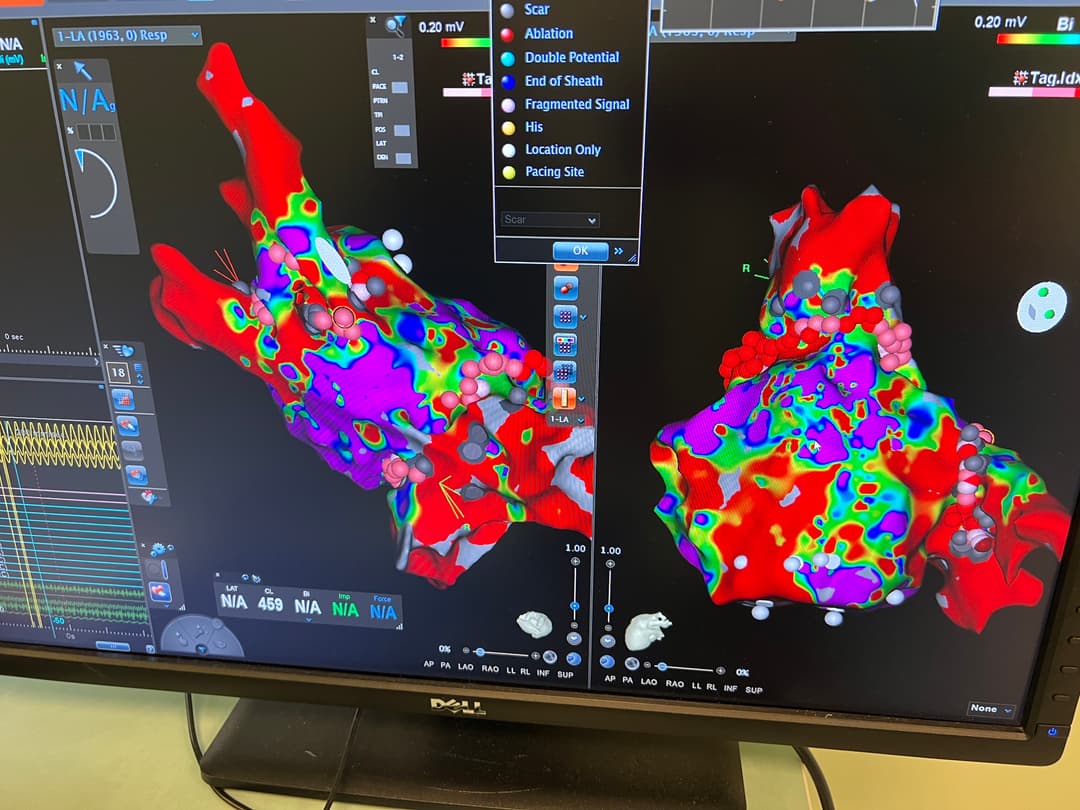Viewport: 1080px width, 810px height.
Task: Open dropdown arrow beside purple grid icon
Action: click(x=583, y=318)
